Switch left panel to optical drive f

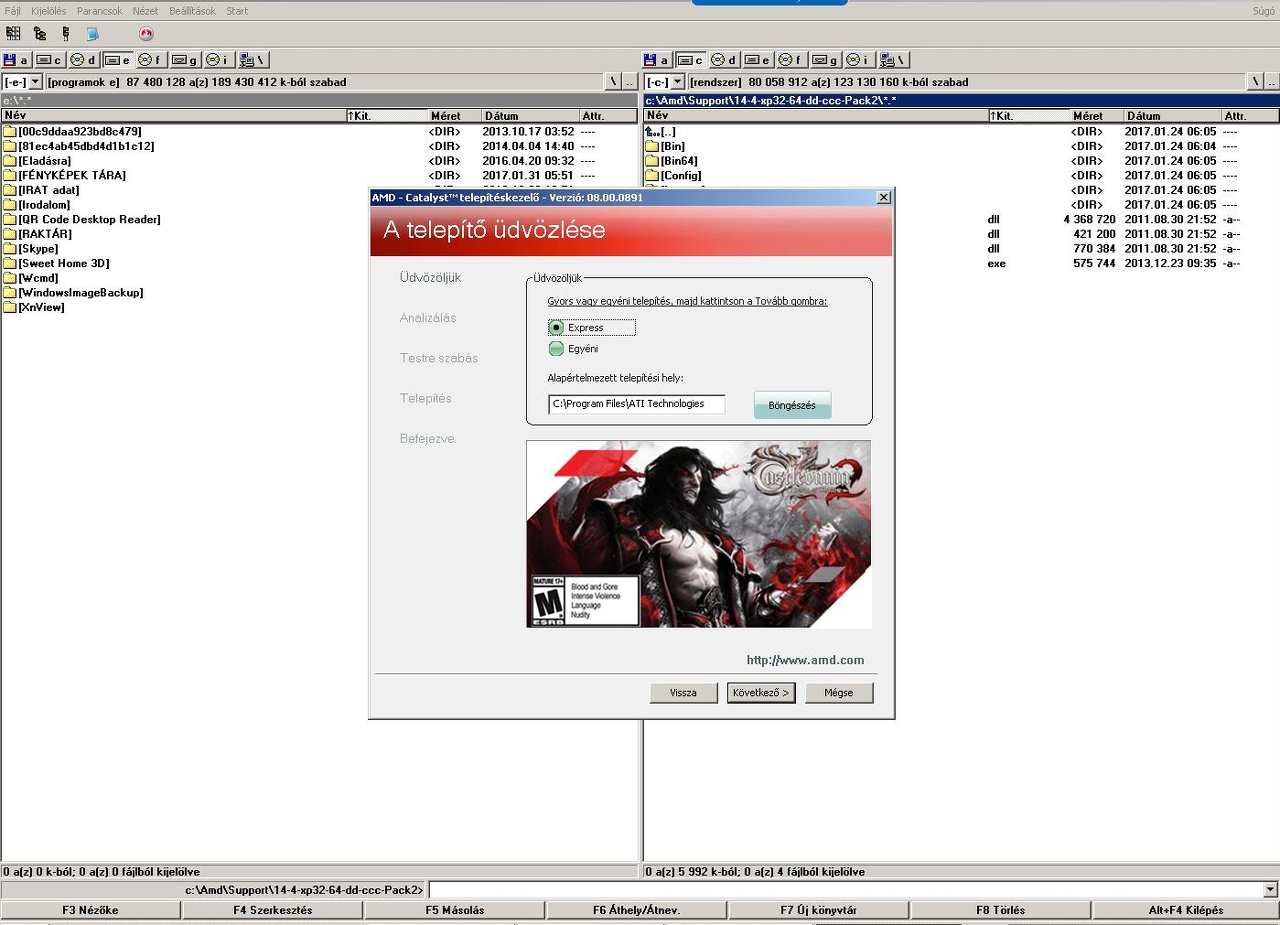point(152,60)
